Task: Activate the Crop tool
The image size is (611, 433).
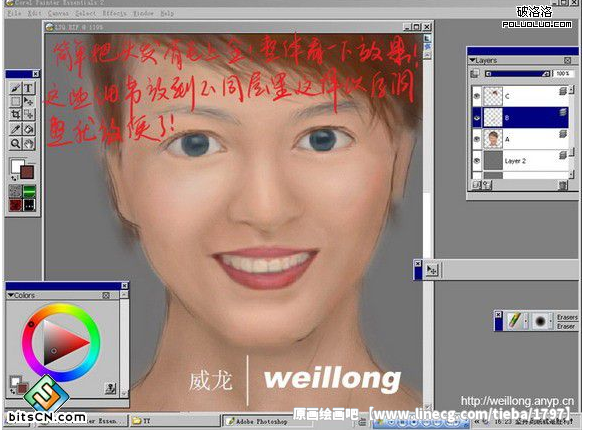Action: [x=15, y=115]
